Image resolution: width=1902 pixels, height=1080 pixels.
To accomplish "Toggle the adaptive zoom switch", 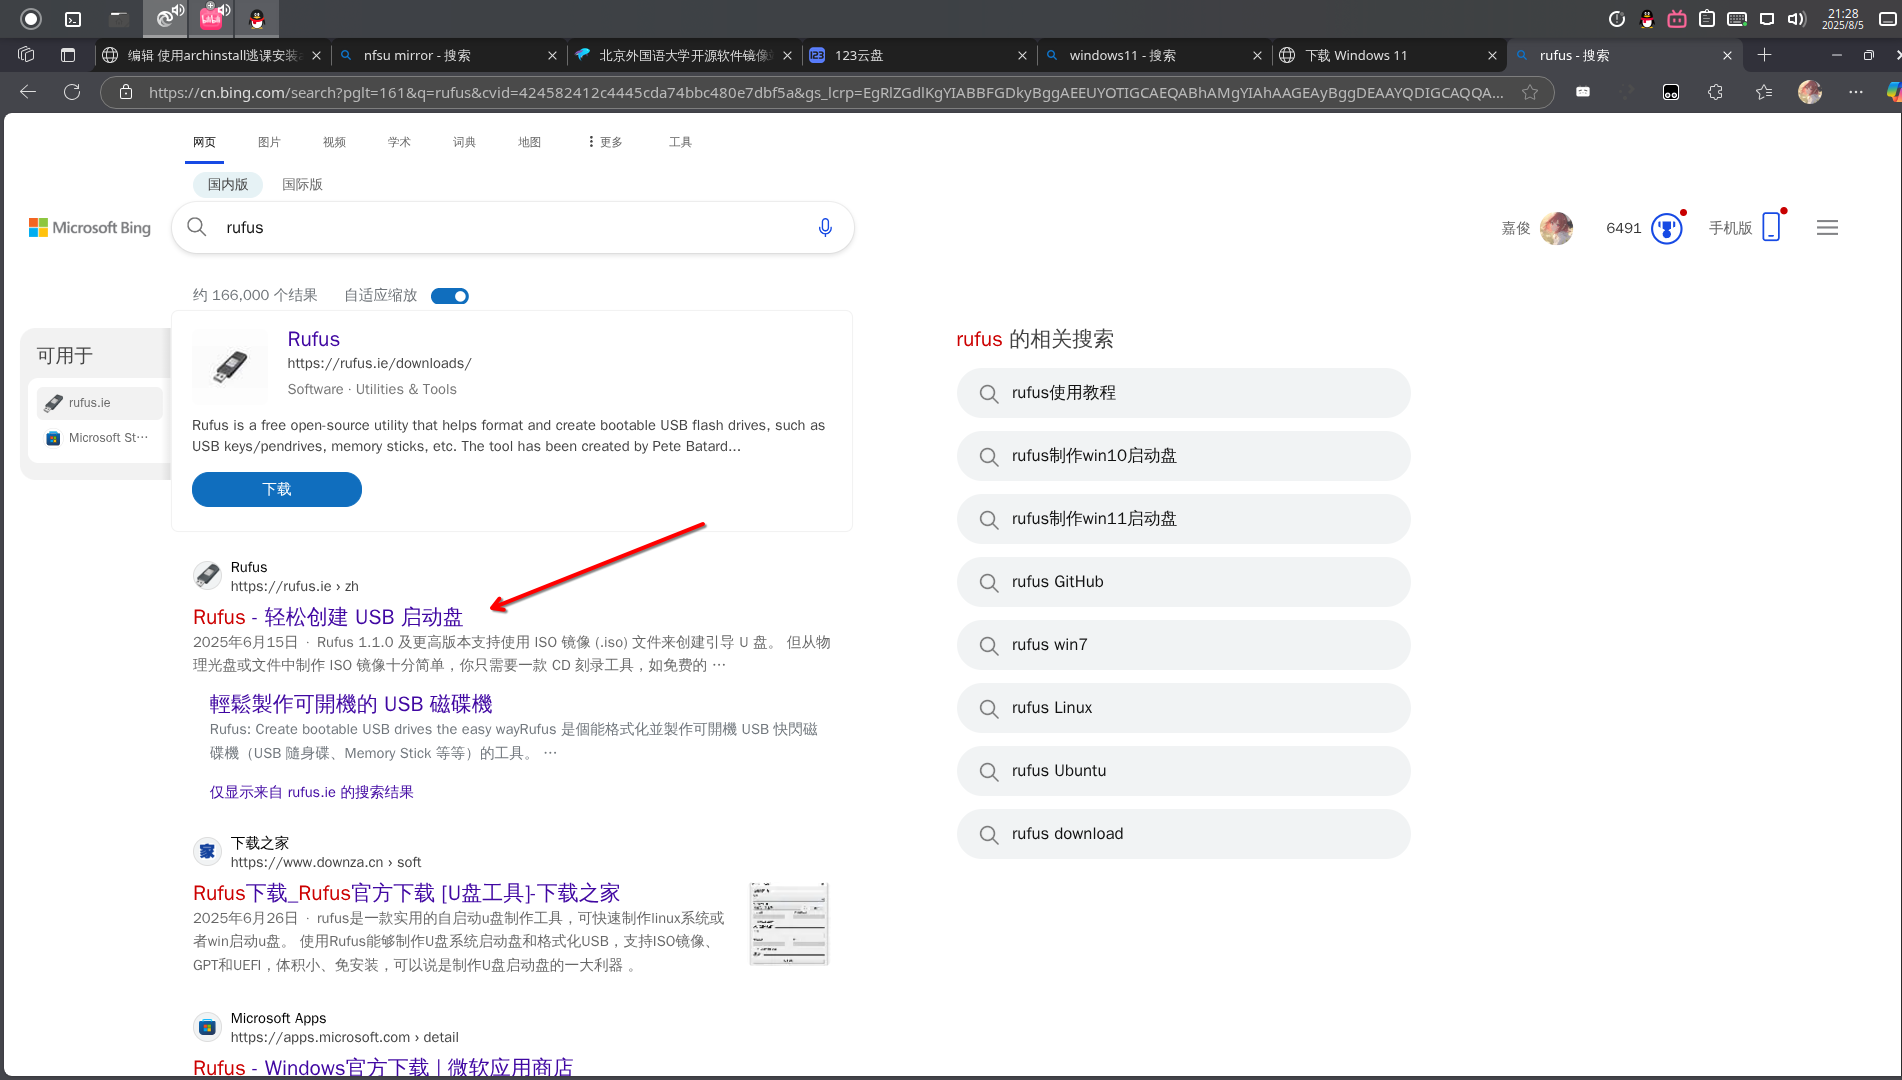I will (x=450, y=296).
